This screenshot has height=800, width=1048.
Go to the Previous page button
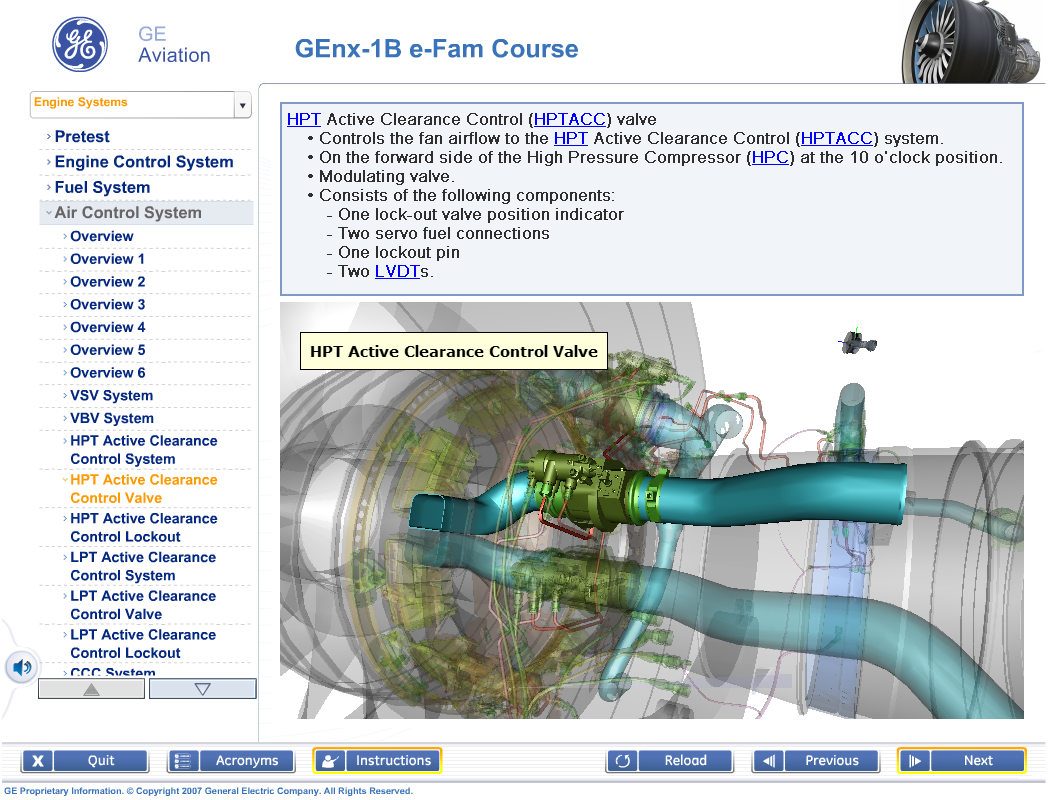pyautogui.click(x=831, y=761)
